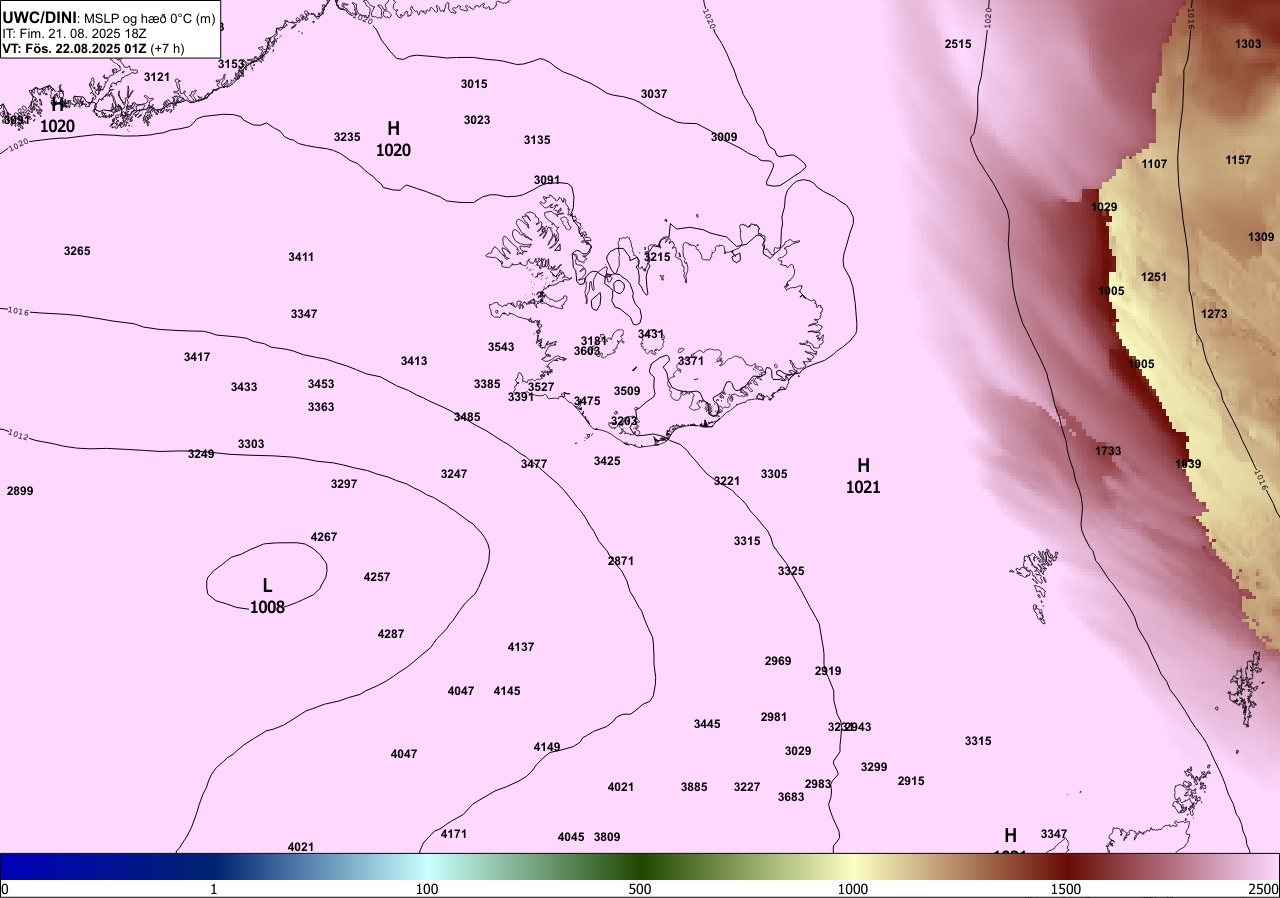Click the height value 2899
The width and height of the screenshot is (1280, 898).
pyautogui.click(x=20, y=491)
